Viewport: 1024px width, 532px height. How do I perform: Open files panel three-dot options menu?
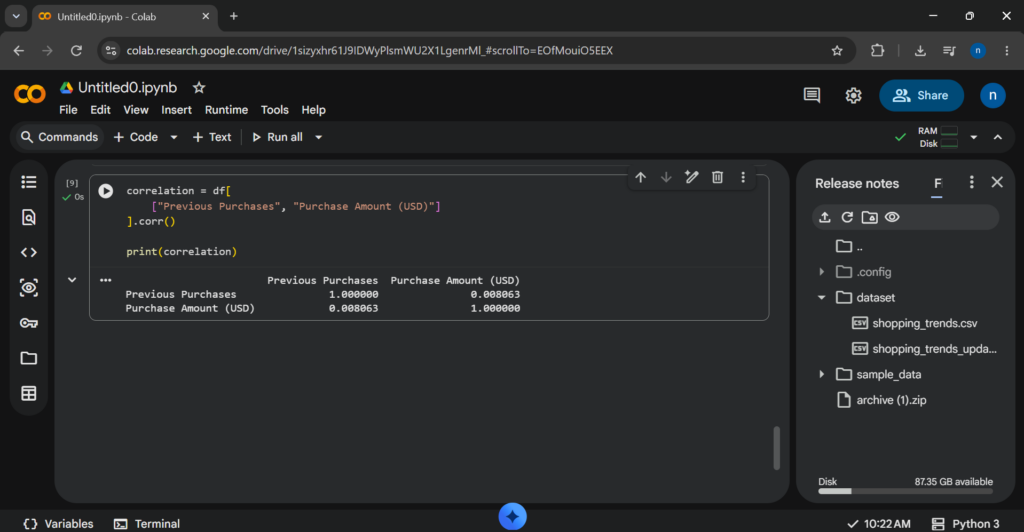pyautogui.click(x=971, y=183)
